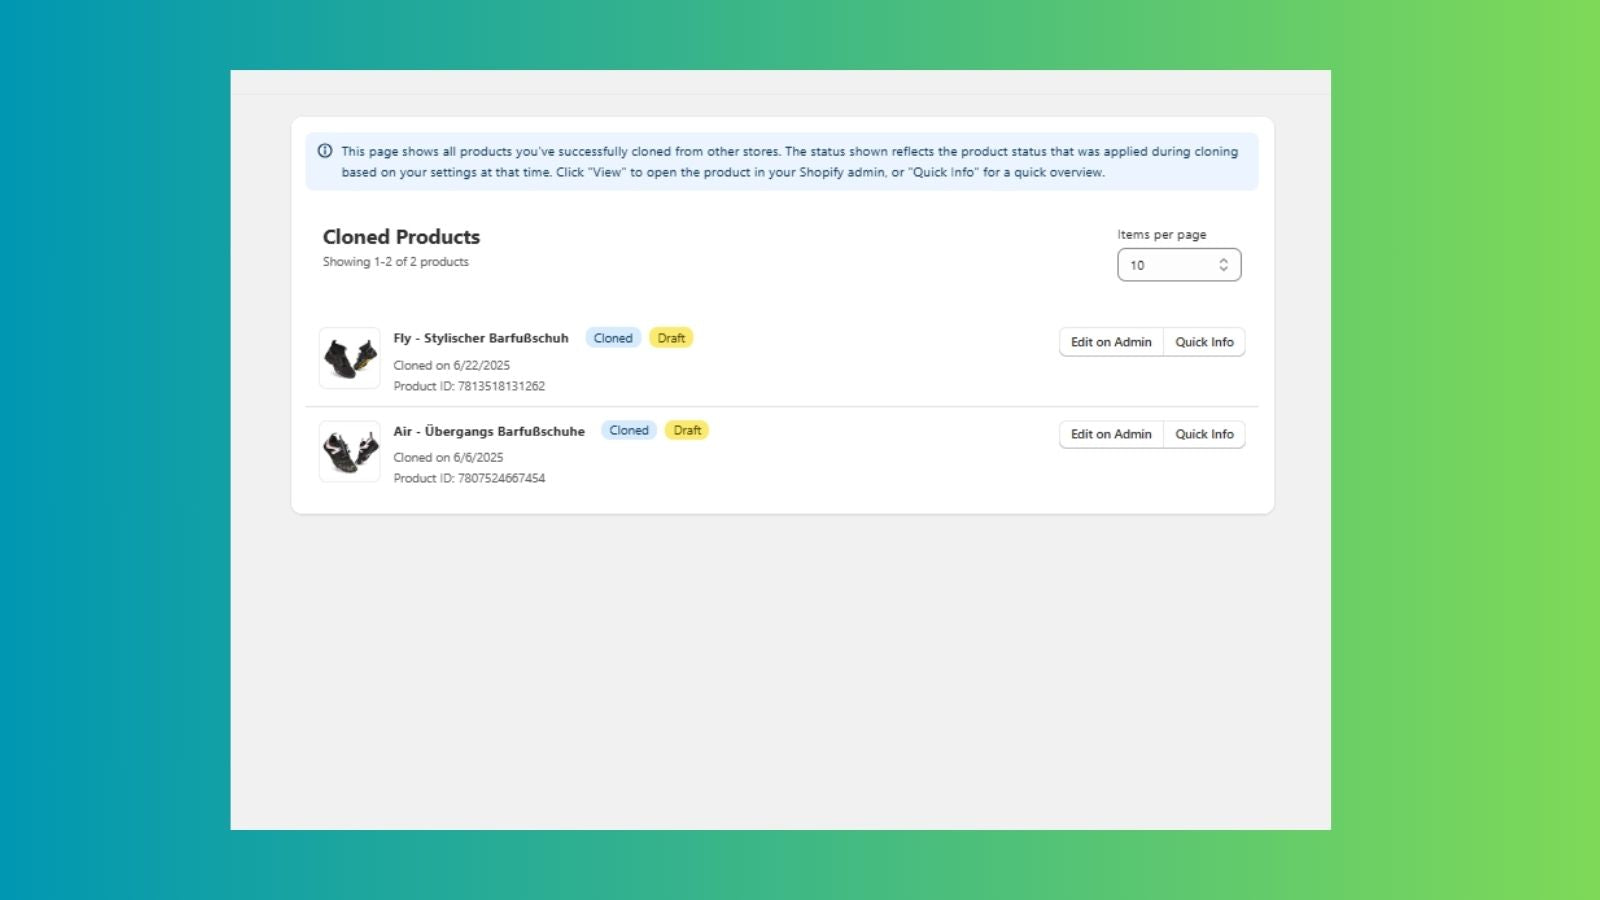Increase items per page using the up chevron
1600x900 pixels.
[x=1223, y=260]
